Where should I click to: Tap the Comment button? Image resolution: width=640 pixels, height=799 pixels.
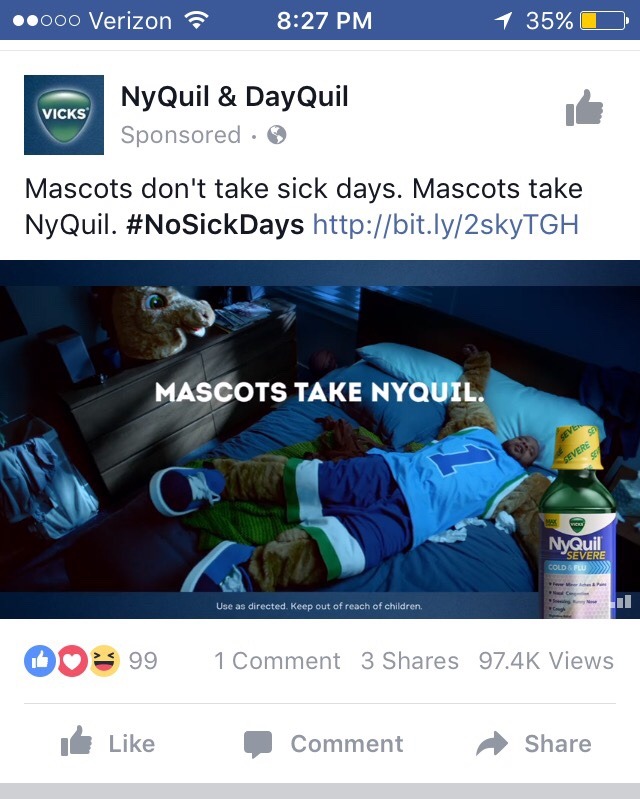324,744
